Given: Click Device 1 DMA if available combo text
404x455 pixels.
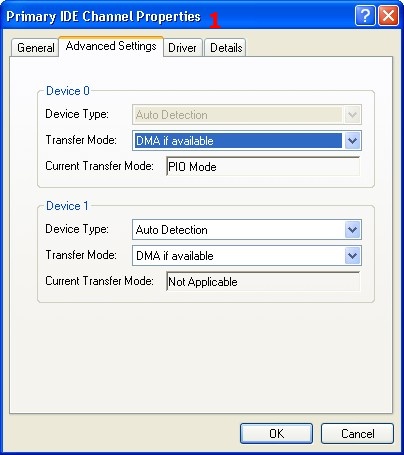Looking at the screenshot, I should click(175, 256).
